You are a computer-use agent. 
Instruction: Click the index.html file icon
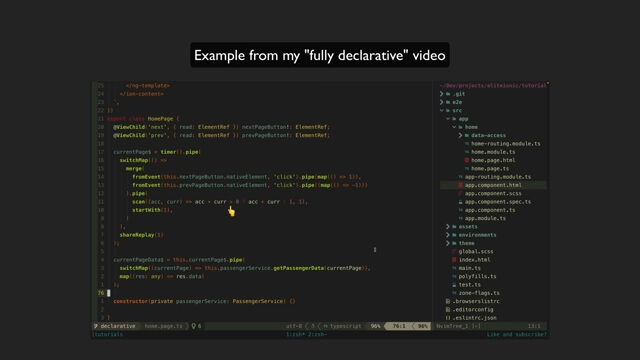[454, 260]
